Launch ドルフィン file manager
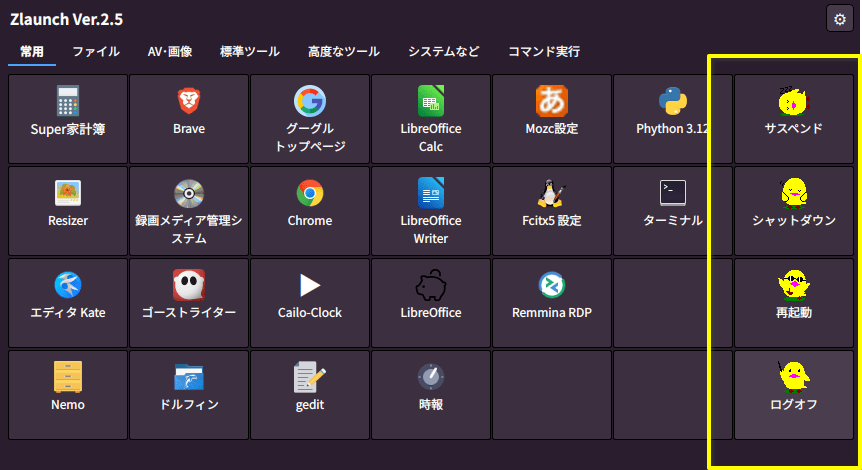The height and width of the screenshot is (470, 862). (x=189, y=395)
